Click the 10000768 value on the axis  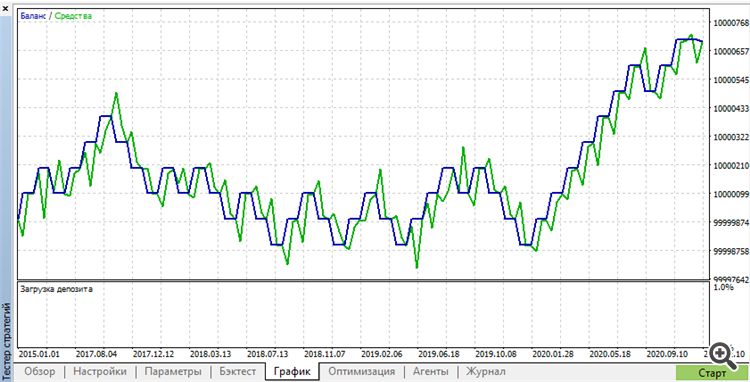click(730, 22)
